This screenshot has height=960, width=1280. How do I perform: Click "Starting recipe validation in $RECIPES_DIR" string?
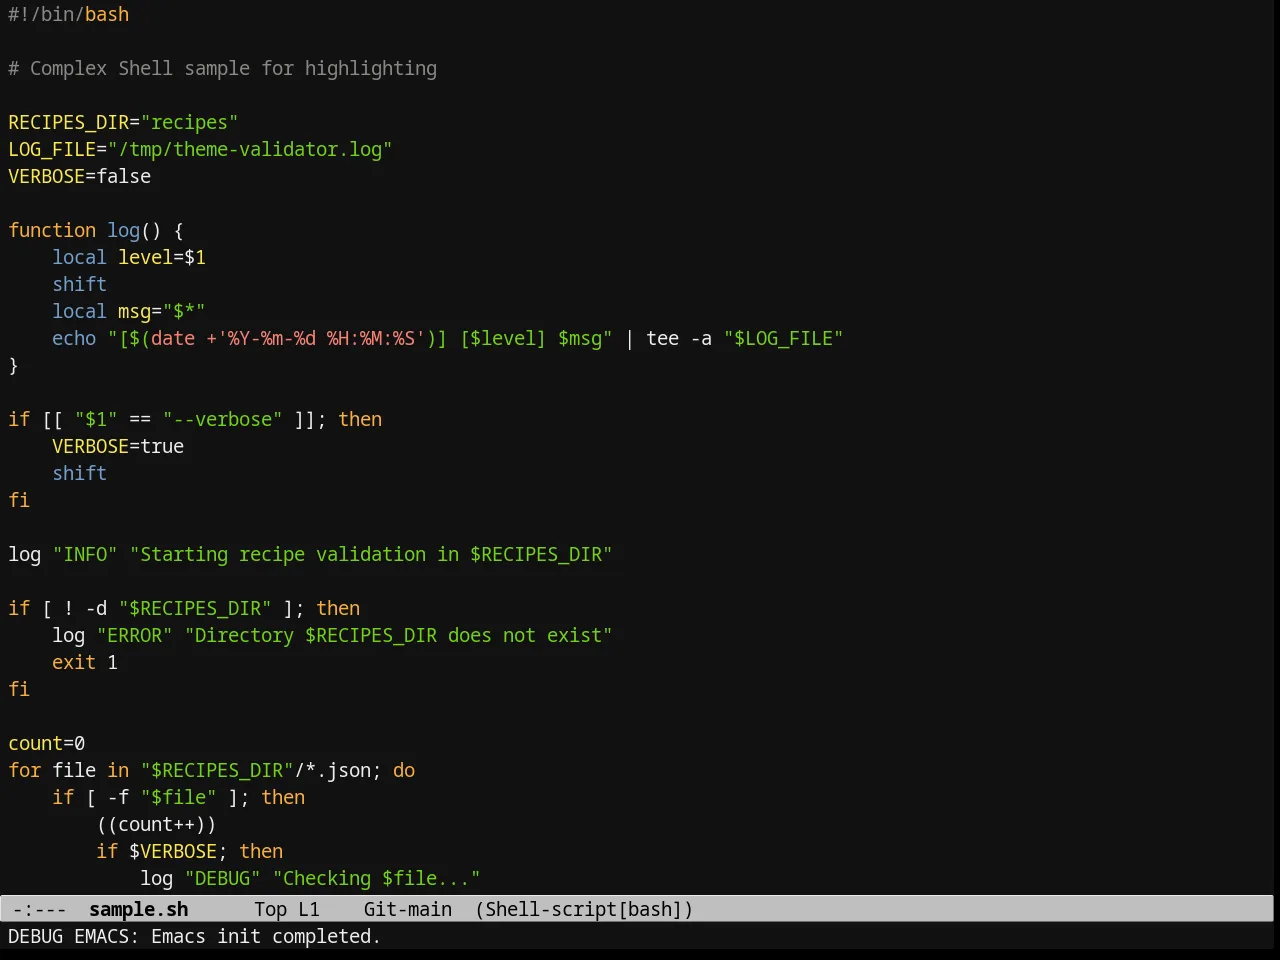pos(371,554)
